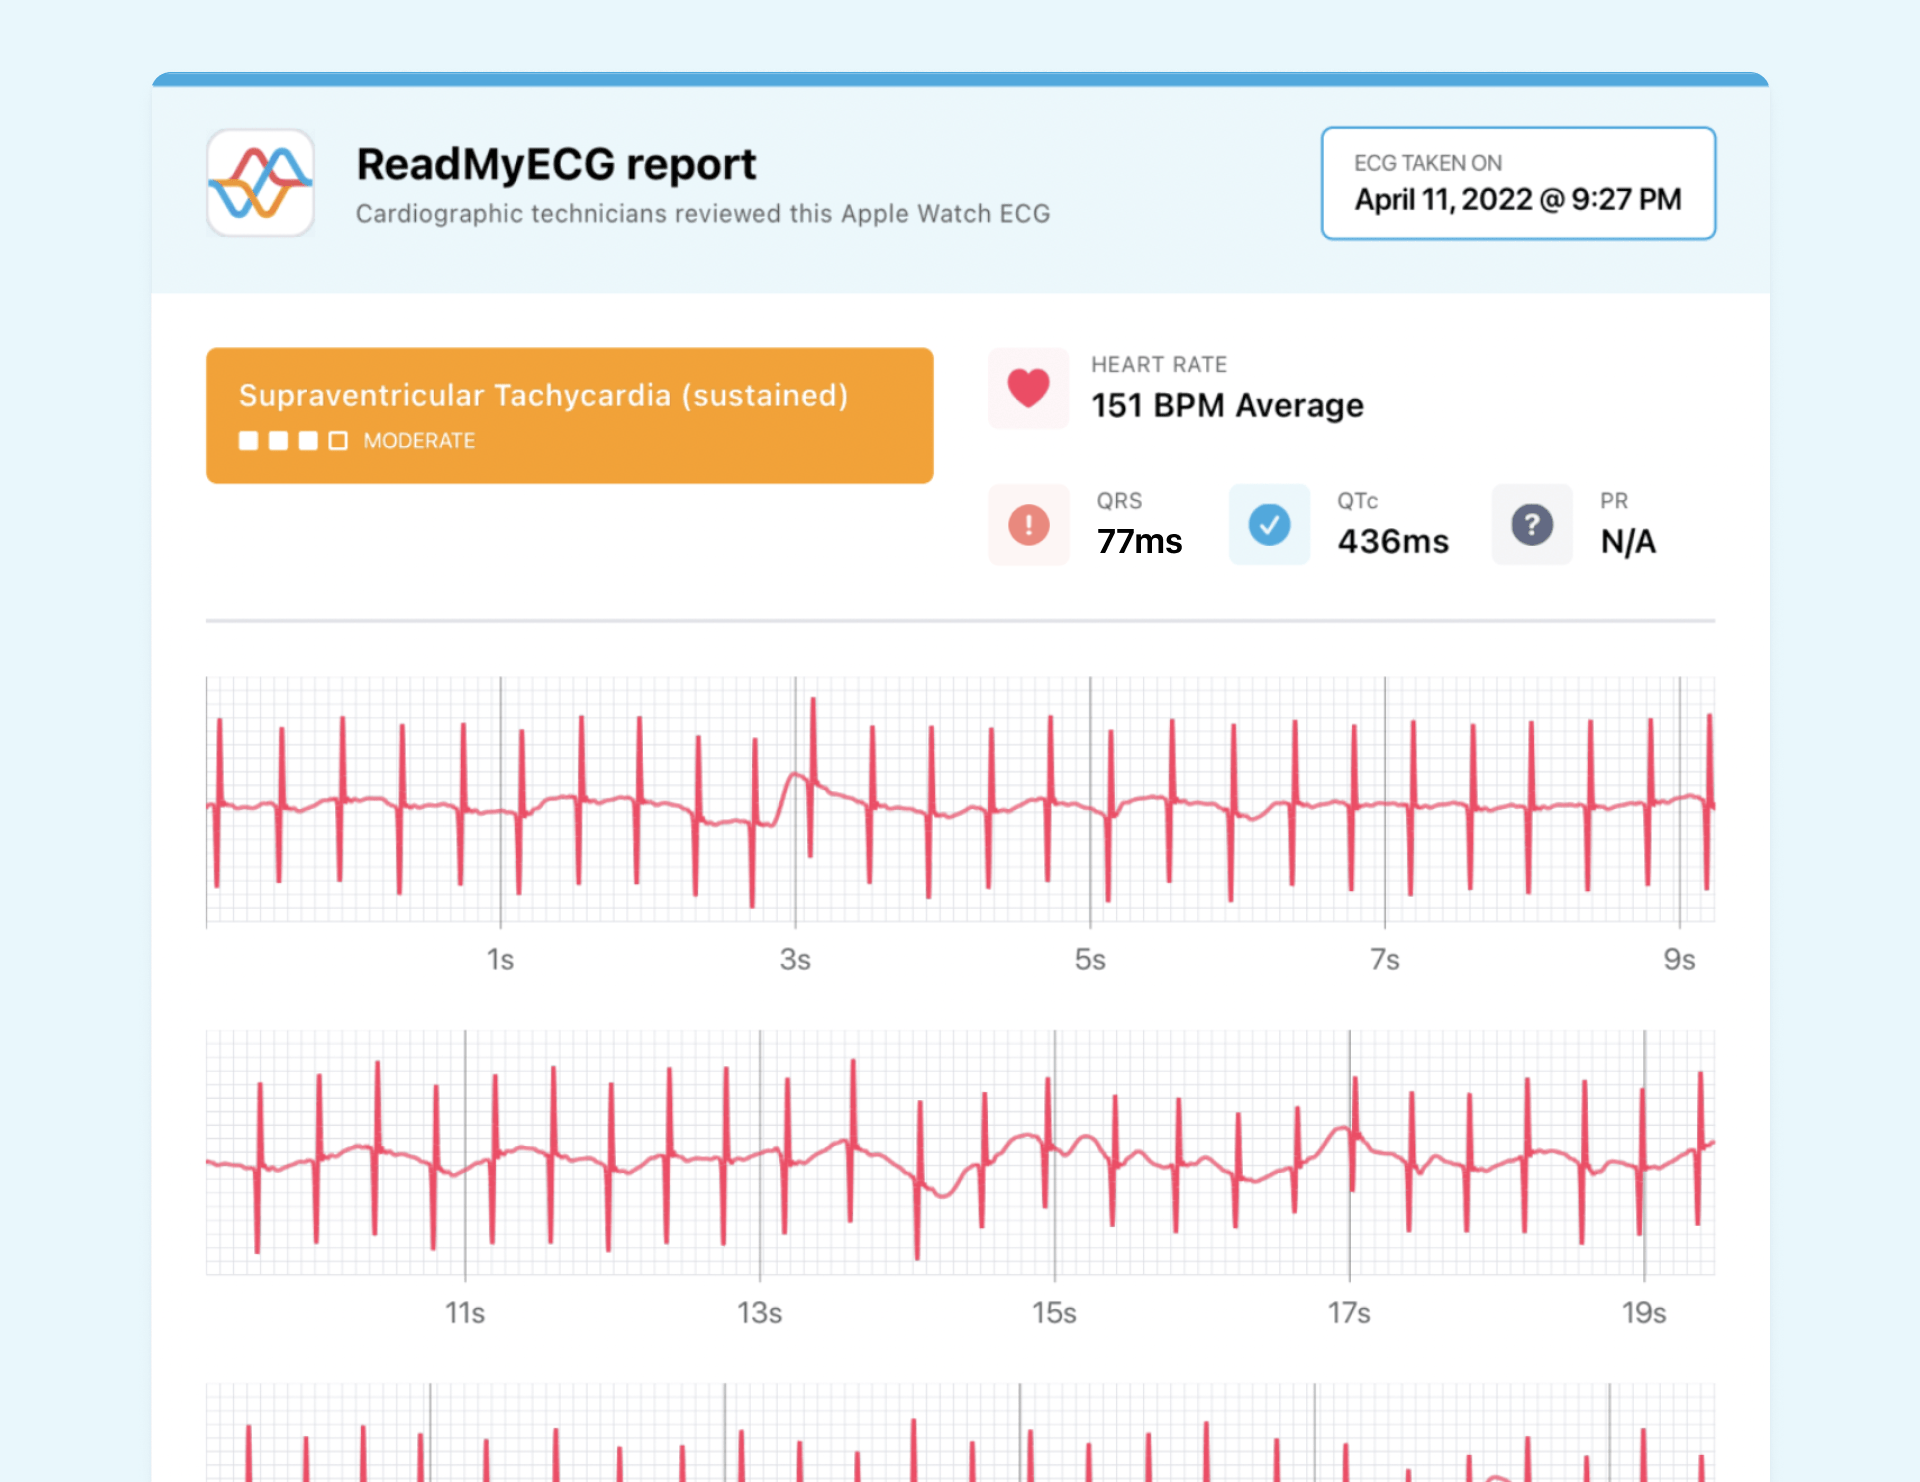The image size is (1920, 1482).
Task: Click the QTc blue checkmark icon
Action: click(x=1269, y=524)
